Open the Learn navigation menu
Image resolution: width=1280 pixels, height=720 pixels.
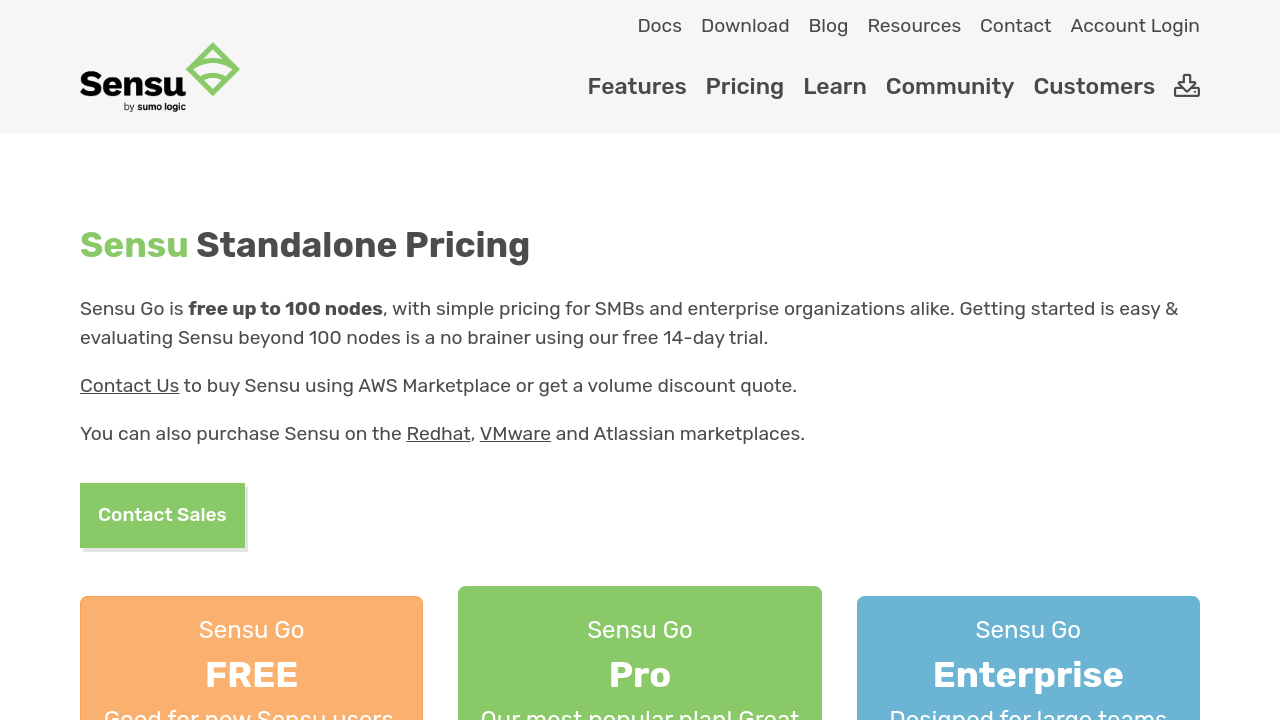pyautogui.click(x=835, y=87)
